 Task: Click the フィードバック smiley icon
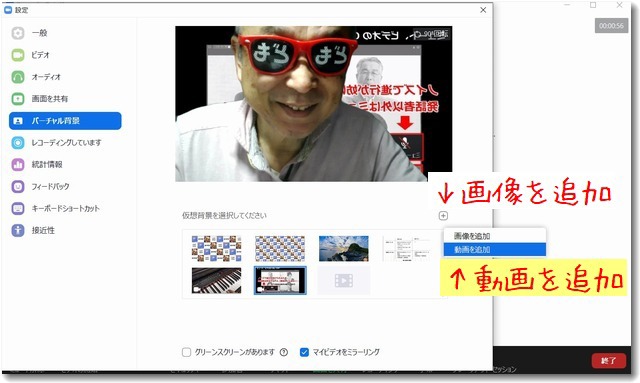coord(18,187)
